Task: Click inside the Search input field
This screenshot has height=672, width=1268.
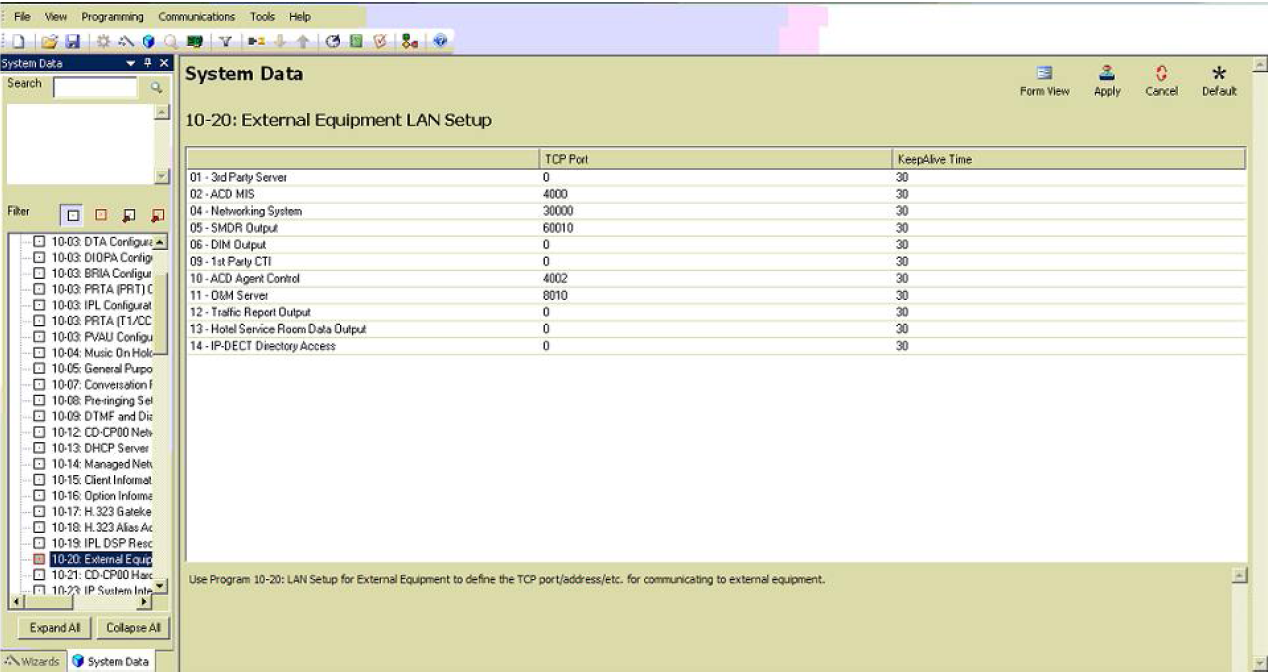Action: pyautogui.click(x=95, y=88)
